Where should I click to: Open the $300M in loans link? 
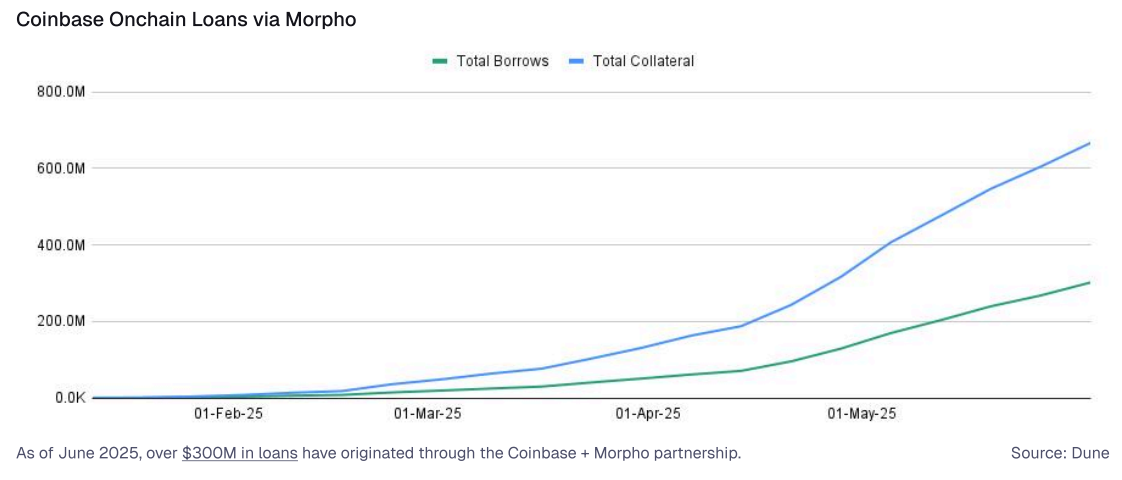coord(240,453)
